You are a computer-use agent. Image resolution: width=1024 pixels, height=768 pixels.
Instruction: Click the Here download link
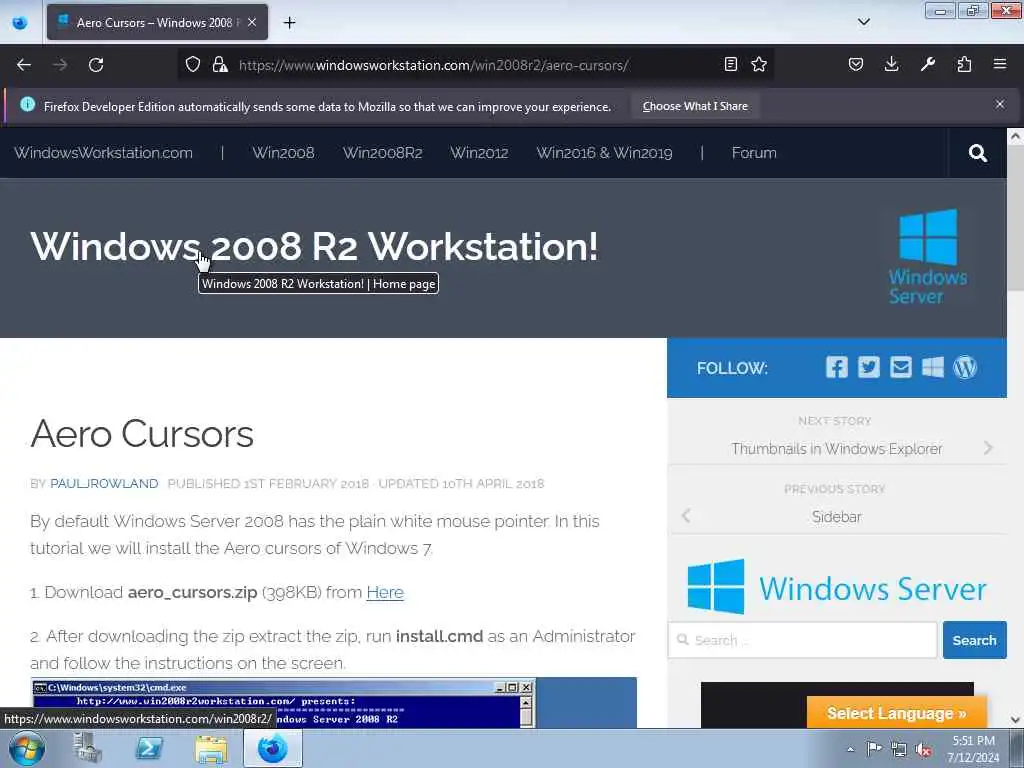click(385, 592)
